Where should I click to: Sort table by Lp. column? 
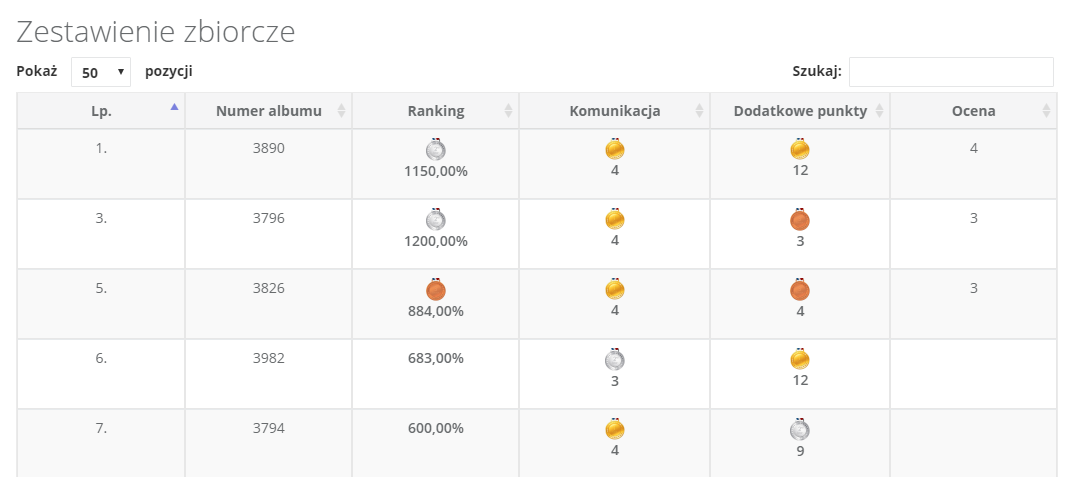[101, 111]
